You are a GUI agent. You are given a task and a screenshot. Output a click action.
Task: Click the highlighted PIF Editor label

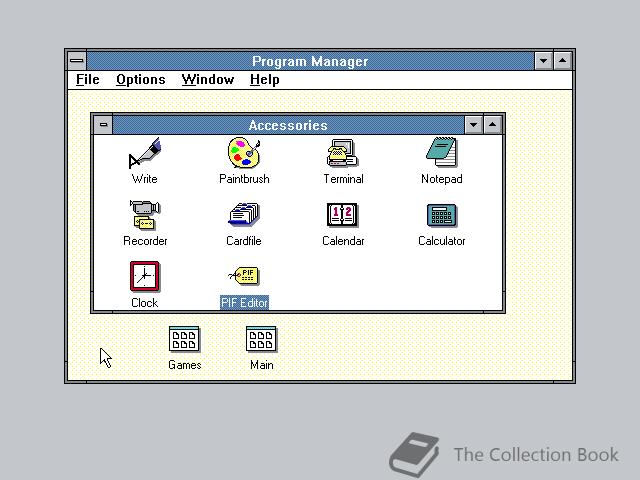(244, 303)
